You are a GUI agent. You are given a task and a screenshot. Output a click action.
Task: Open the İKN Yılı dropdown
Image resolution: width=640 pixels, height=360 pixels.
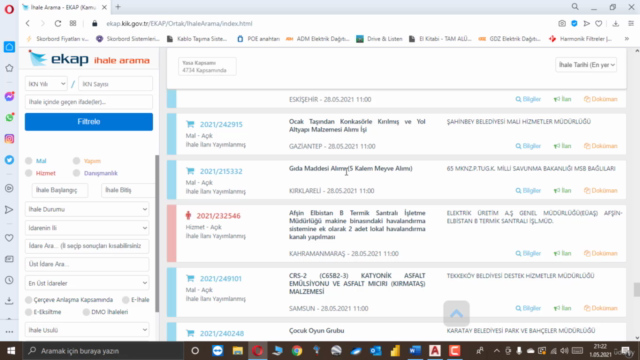coord(46,84)
